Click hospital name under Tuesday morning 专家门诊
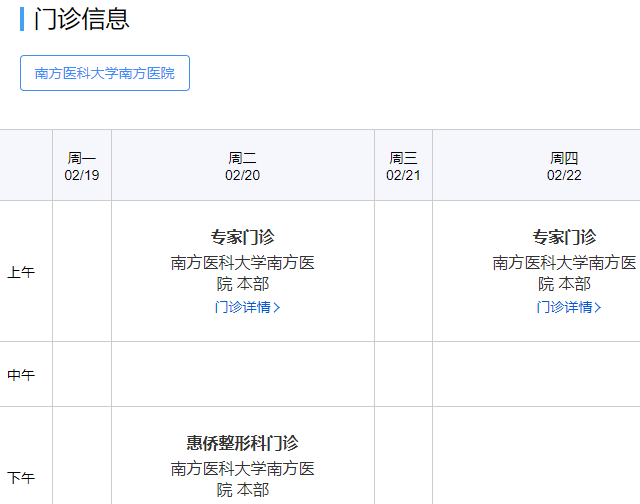This screenshot has width=640, height=504. click(242, 273)
